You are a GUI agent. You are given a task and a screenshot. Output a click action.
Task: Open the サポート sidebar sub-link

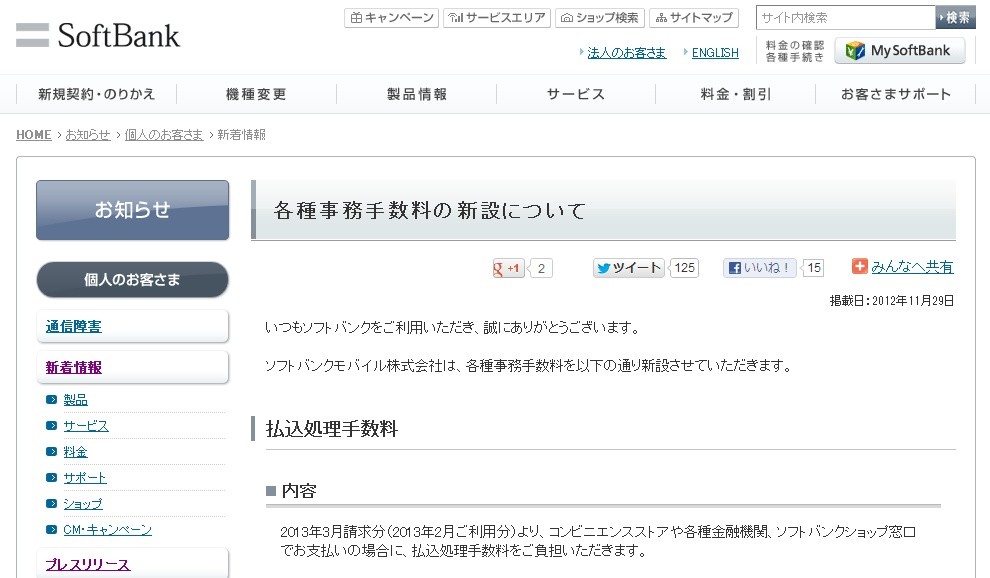85,478
